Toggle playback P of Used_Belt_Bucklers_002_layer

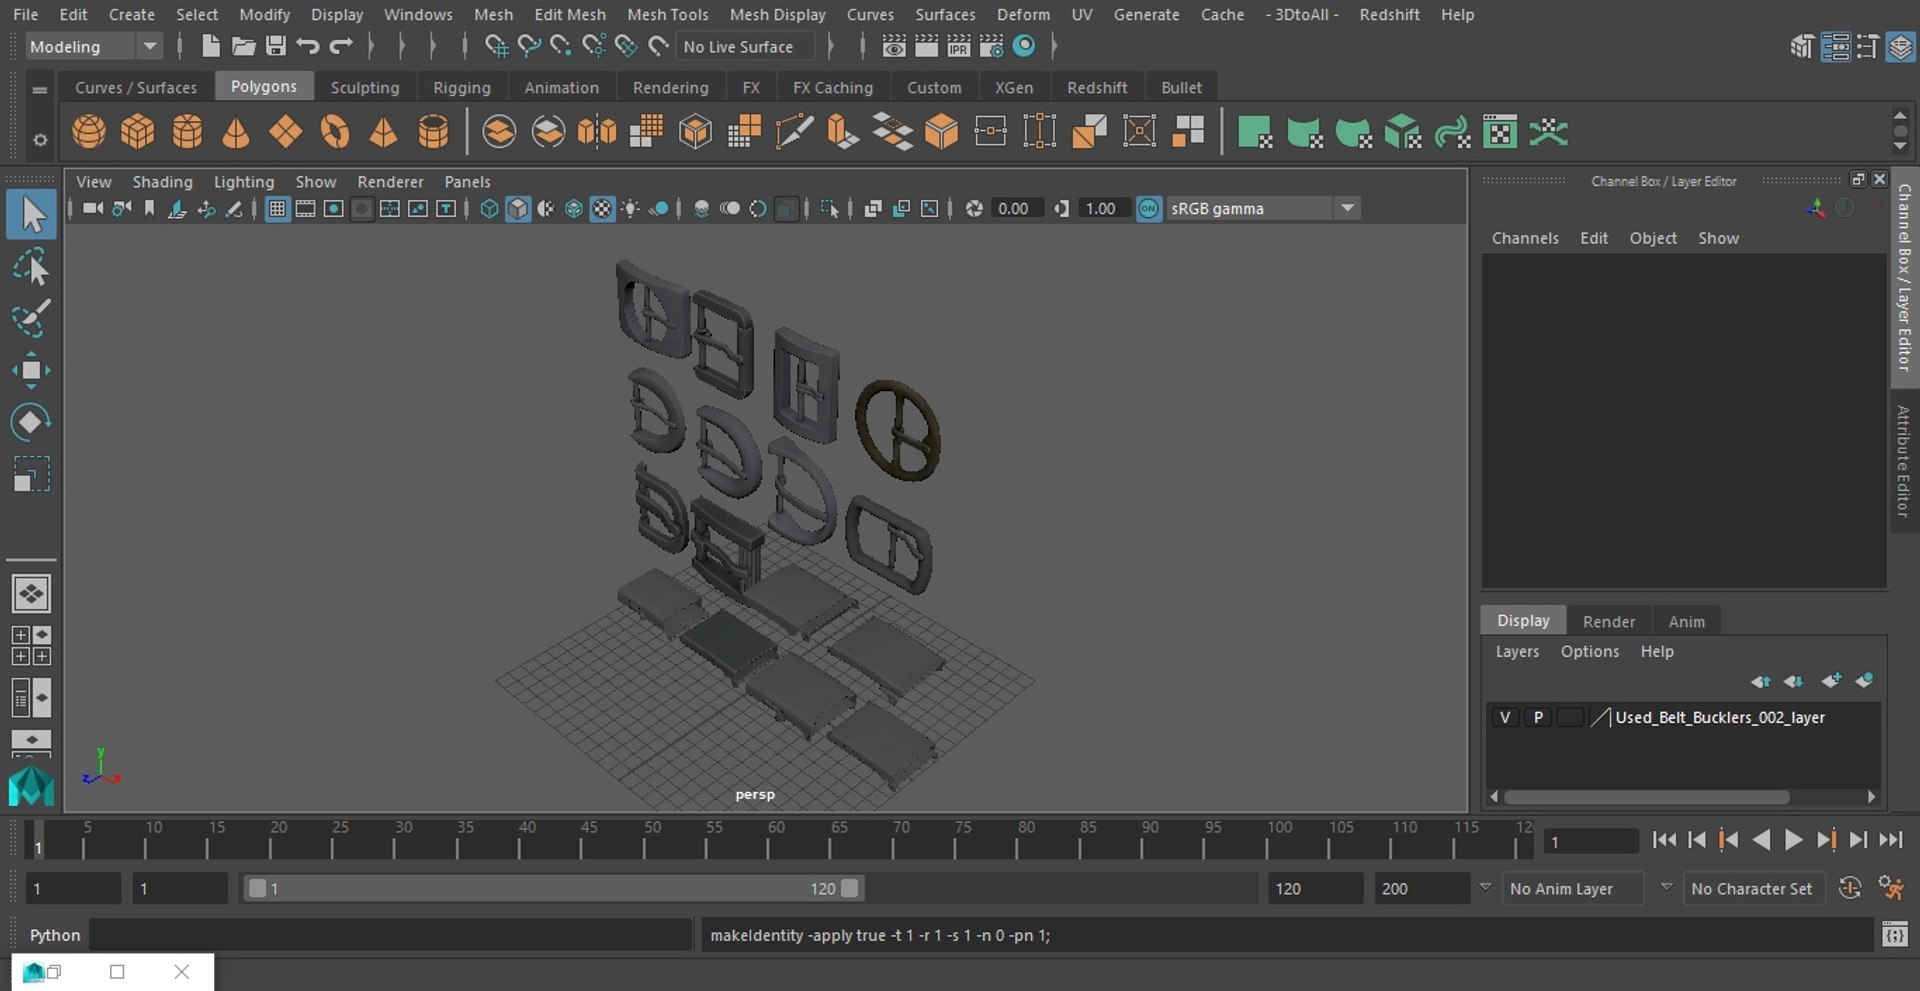[1538, 717]
